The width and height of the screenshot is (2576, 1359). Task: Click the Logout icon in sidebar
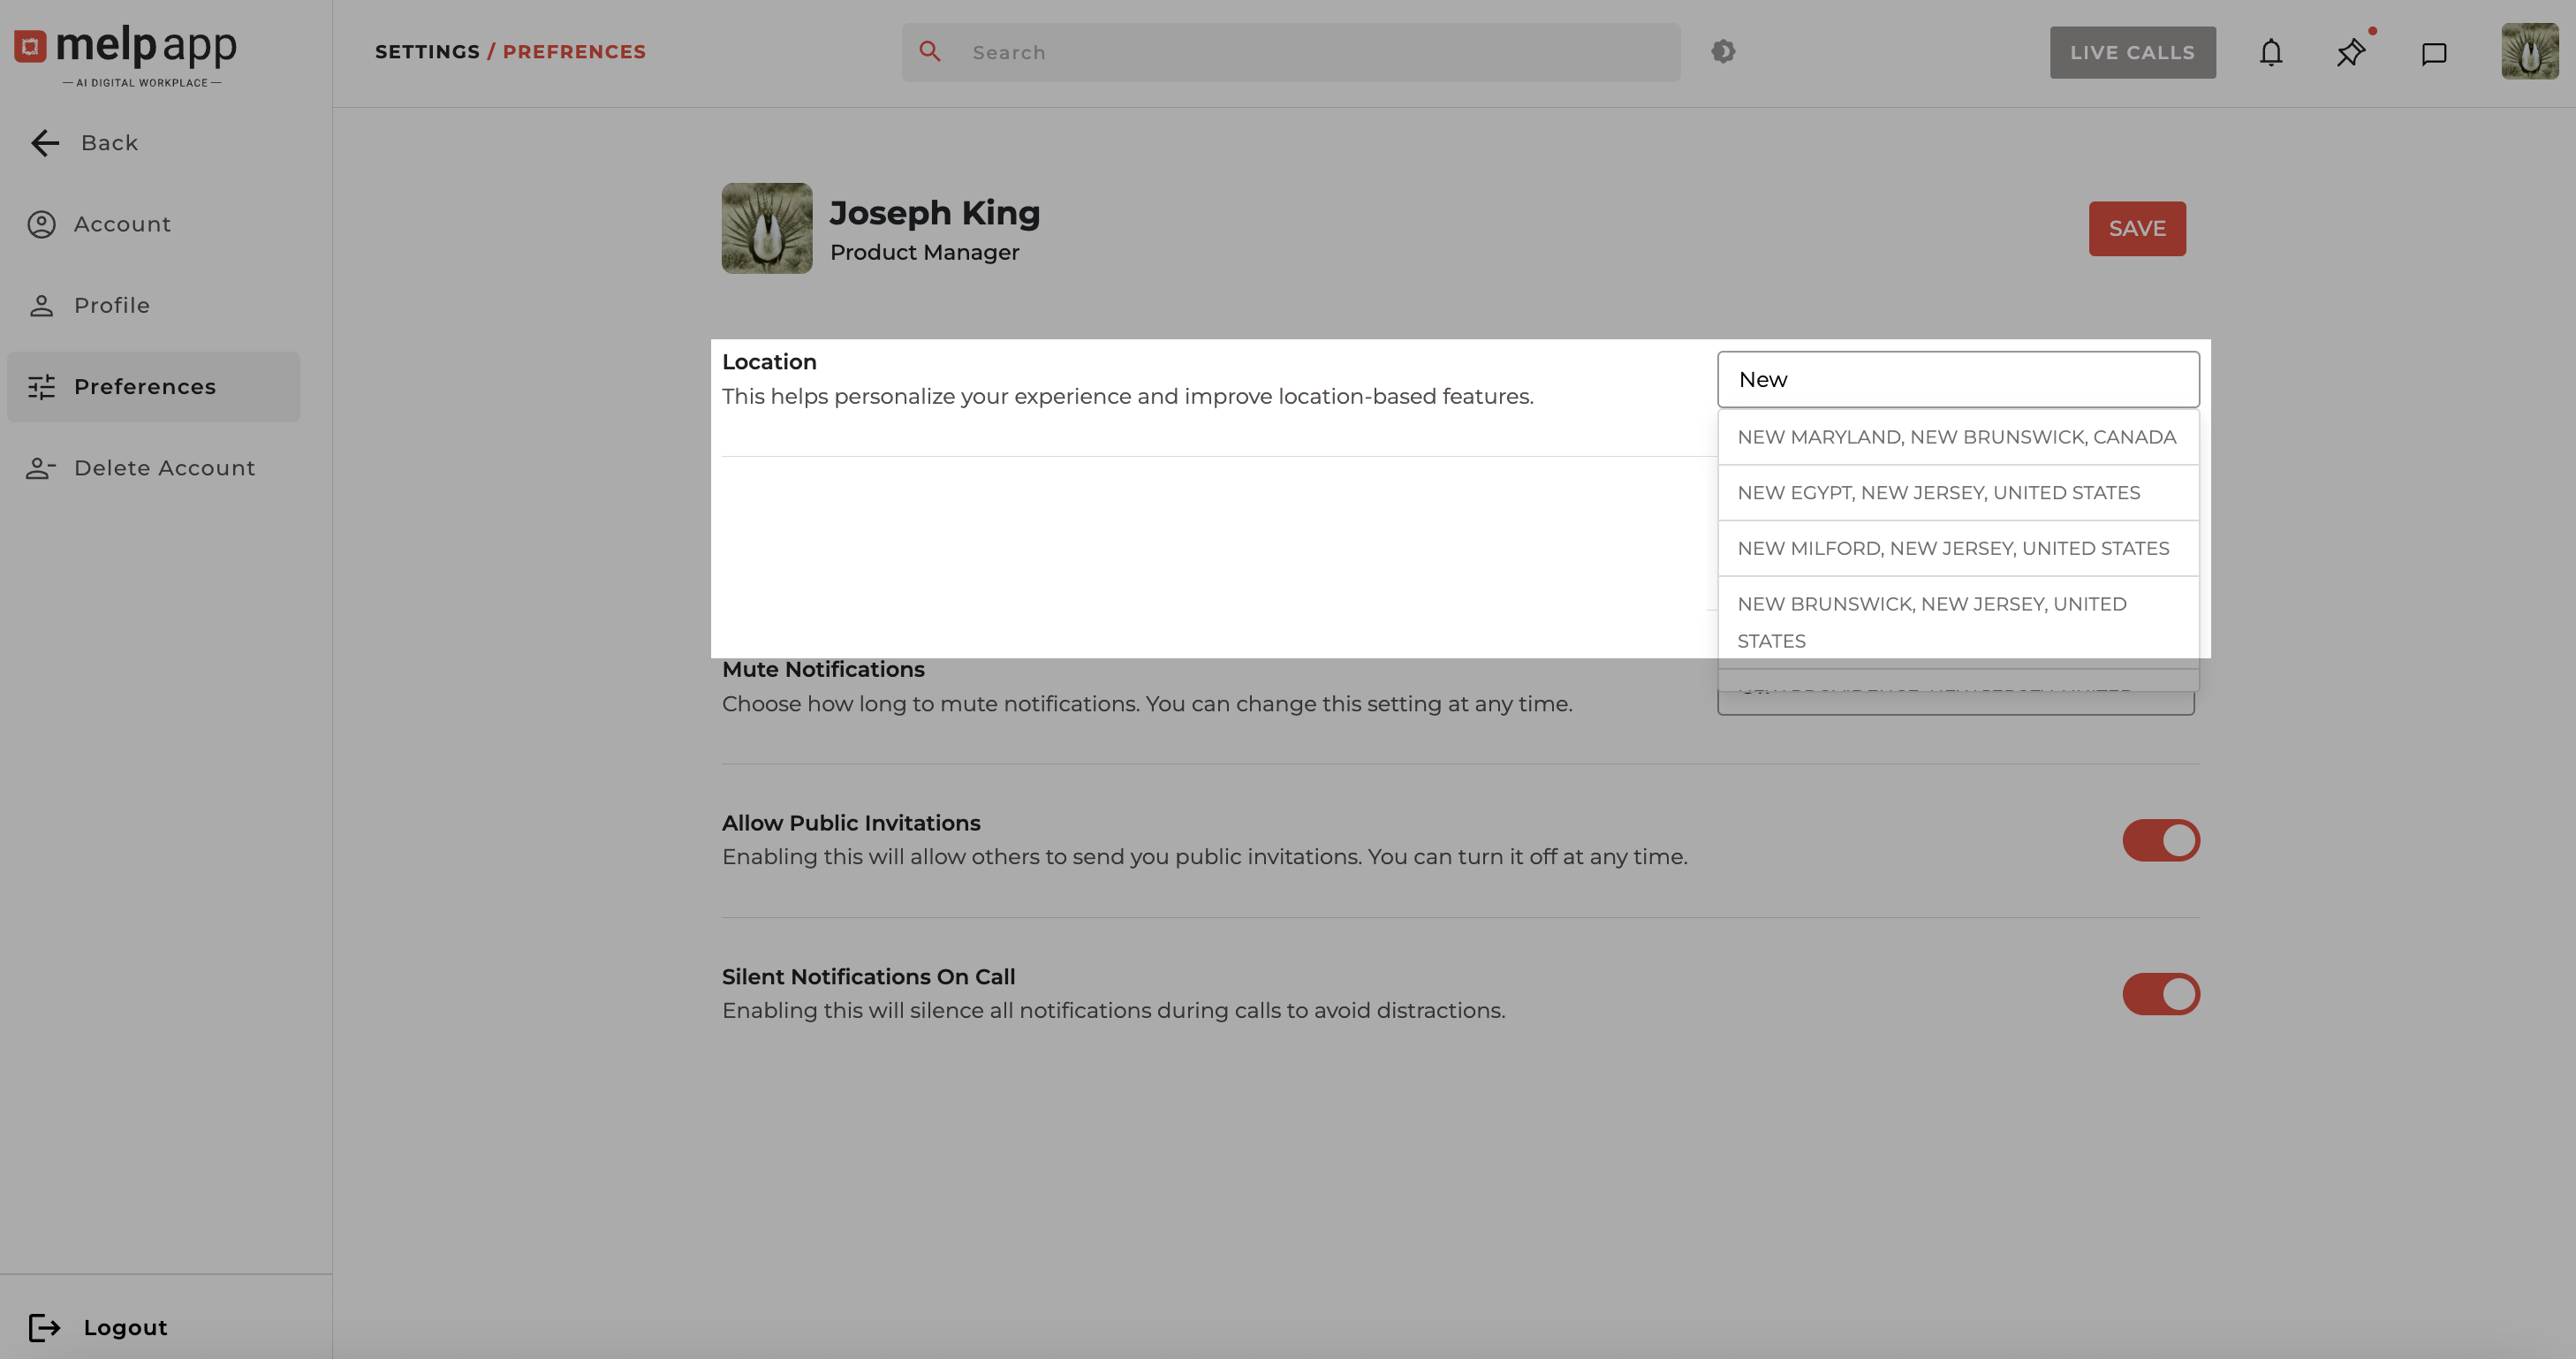coord(44,1327)
